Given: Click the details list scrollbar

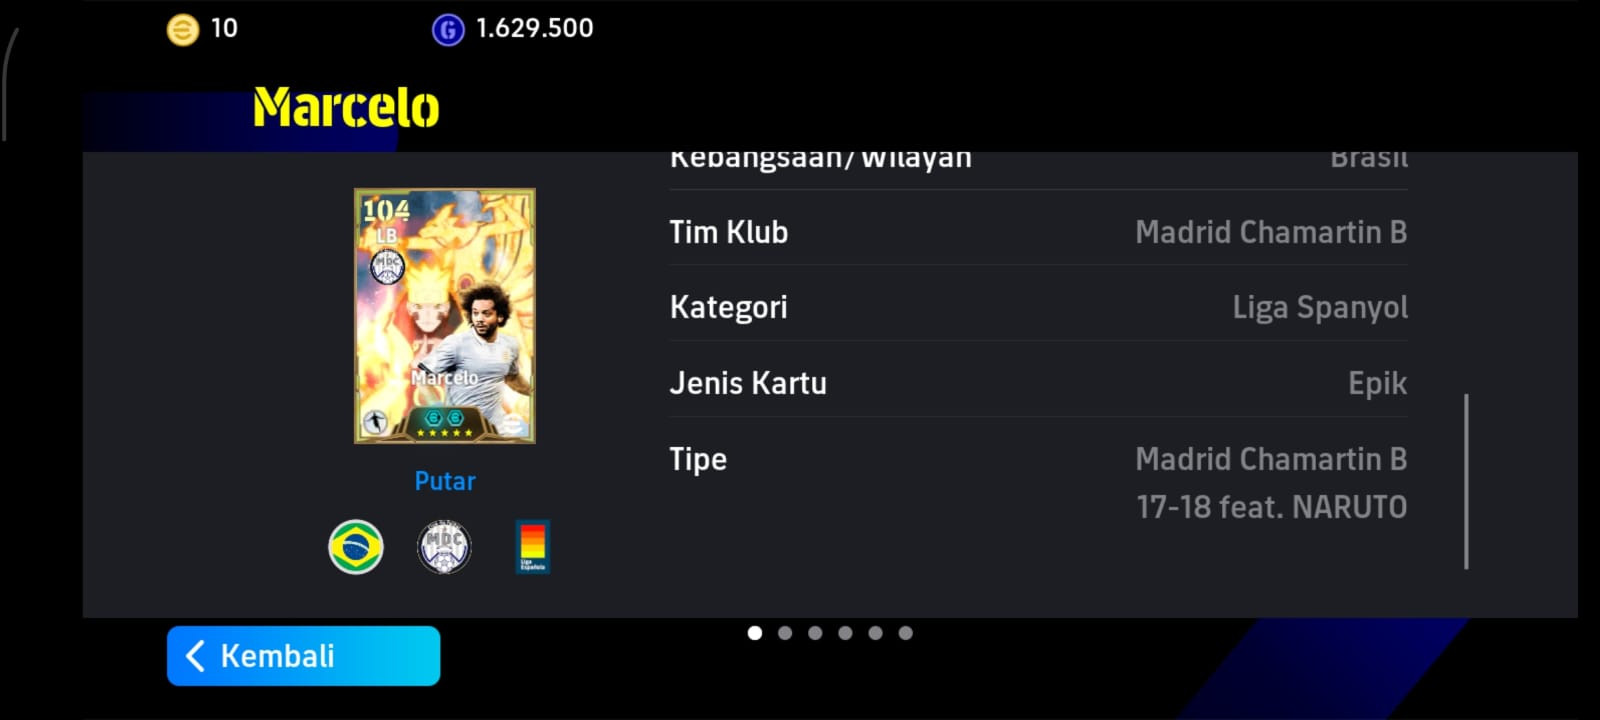Looking at the screenshot, I should click(1466, 481).
